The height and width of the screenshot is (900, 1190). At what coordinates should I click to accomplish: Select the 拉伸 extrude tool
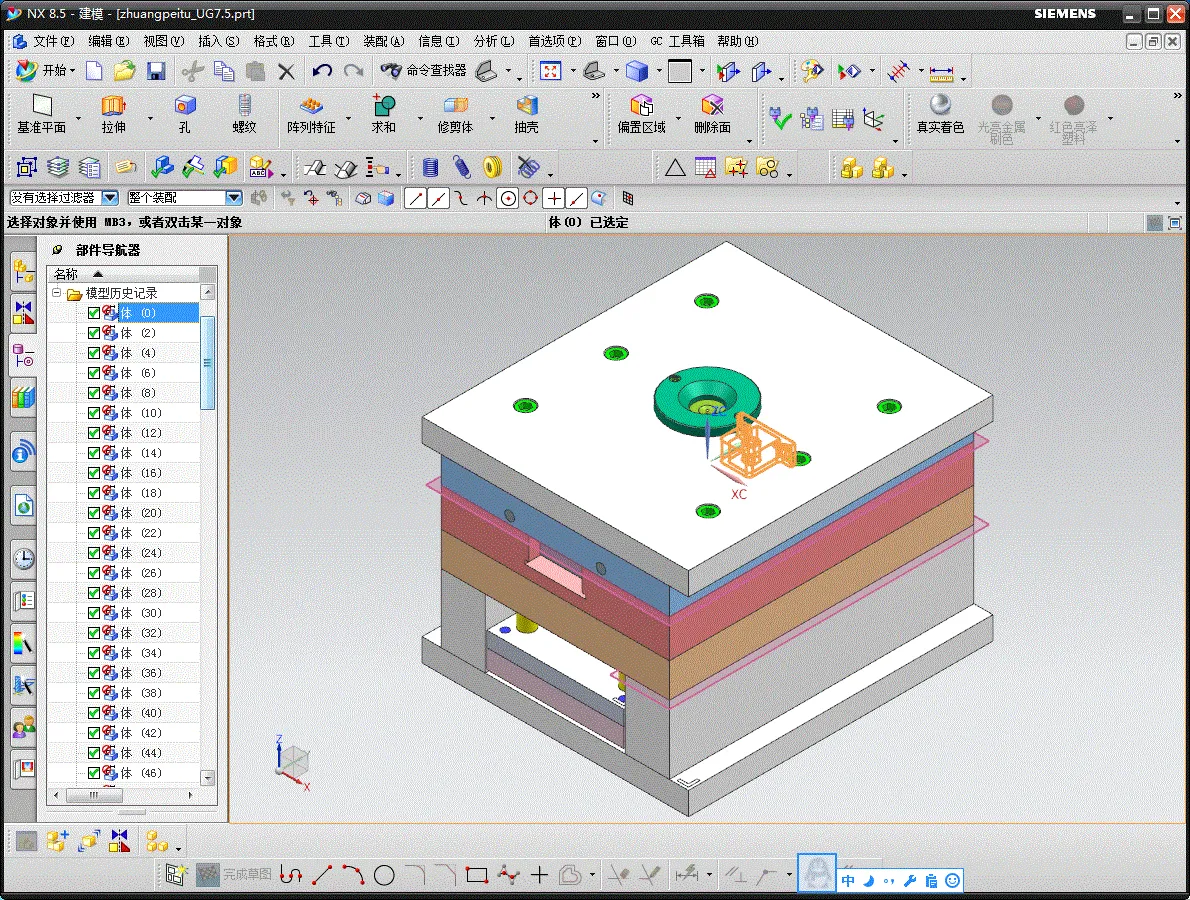pos(114,114)
